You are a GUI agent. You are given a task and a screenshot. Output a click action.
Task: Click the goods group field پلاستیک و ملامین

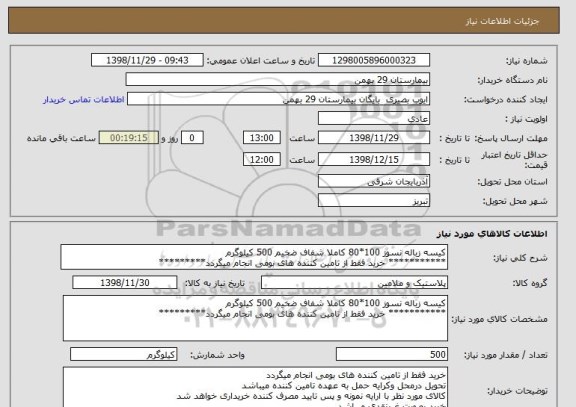pyautogui.click(x=354, y=283)
